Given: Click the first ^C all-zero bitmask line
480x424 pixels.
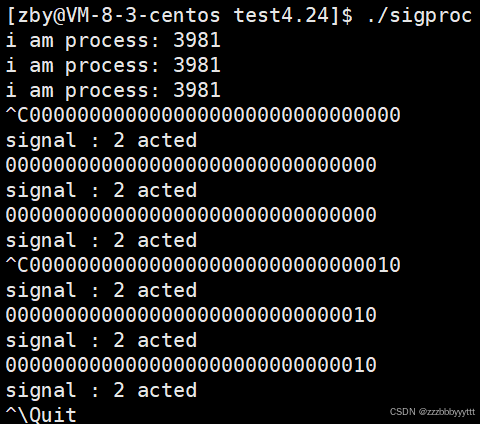Looking at the screenshot, I should (203, 115).
